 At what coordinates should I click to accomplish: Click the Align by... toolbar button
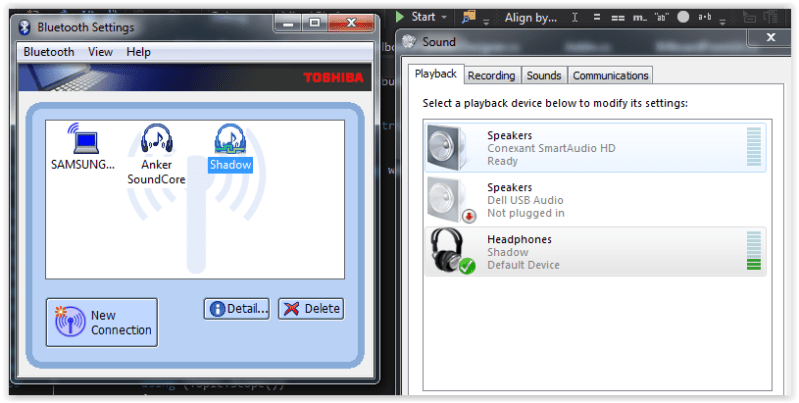pyautogui.click(x=530, y=18)
